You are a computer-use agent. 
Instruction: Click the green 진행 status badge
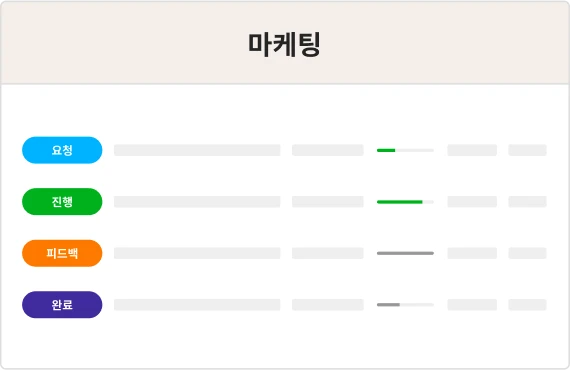point(62,201)
